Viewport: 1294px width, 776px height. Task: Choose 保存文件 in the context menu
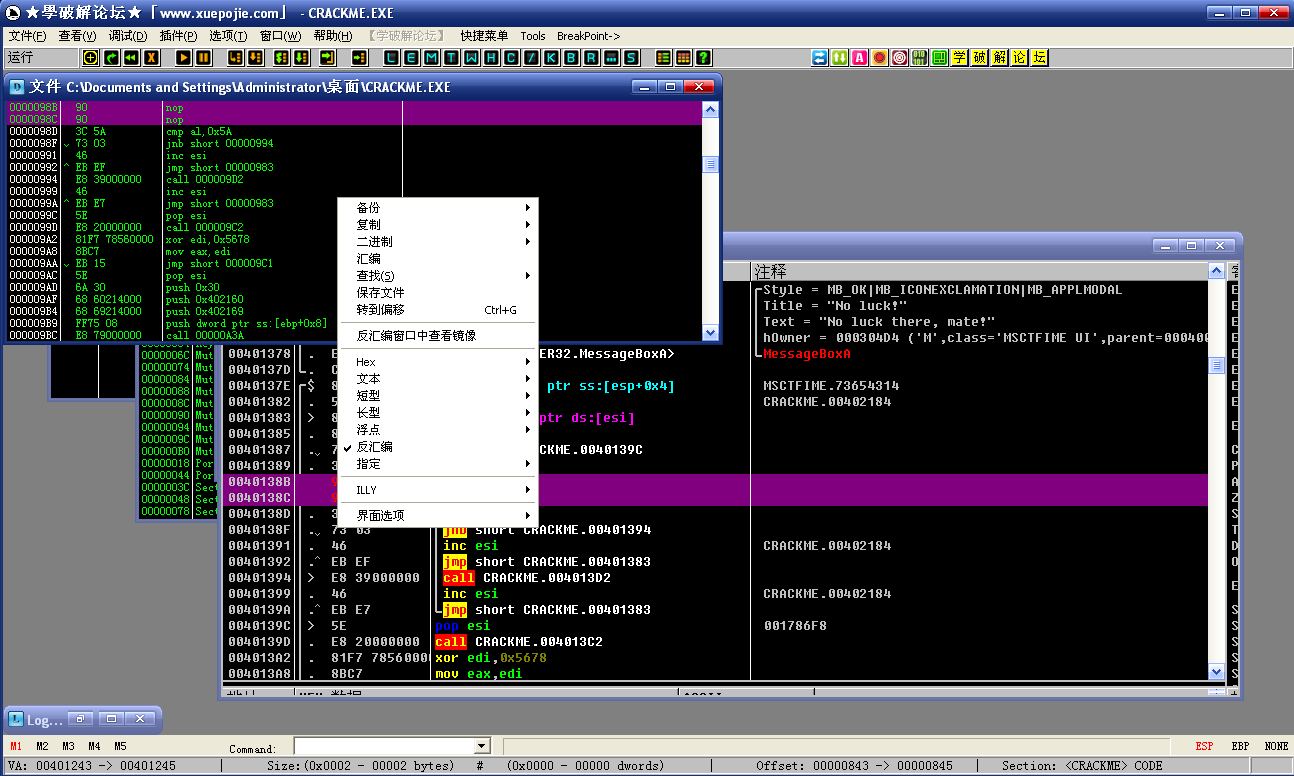click(438, 293)
